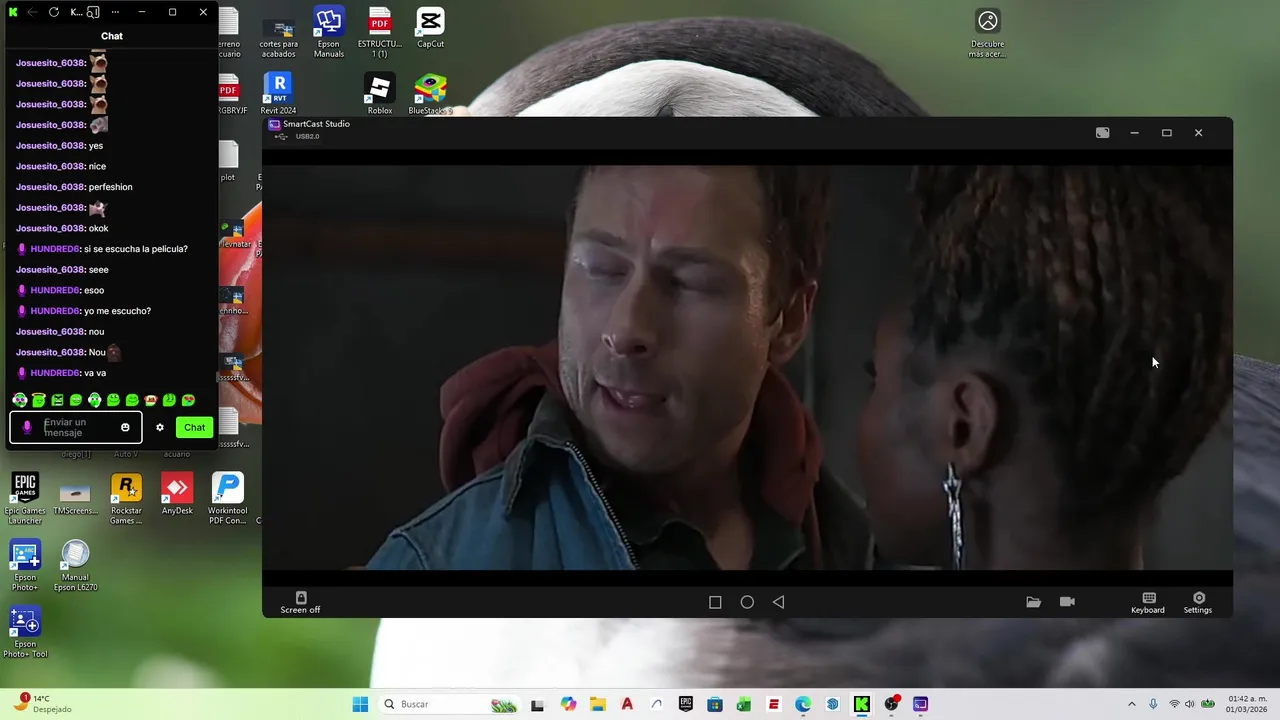Open the Windows Start menu
Image resolution: width=1280 pixels, height=720 pixels.
pyautogui.click(x=360, y=704)
